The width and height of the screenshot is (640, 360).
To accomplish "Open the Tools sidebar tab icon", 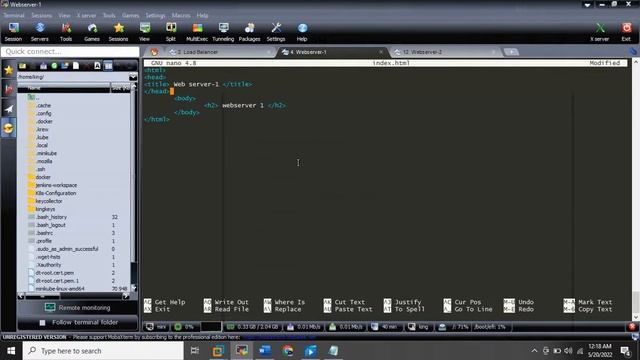I will pyautogui.click(x=9, y=89).
